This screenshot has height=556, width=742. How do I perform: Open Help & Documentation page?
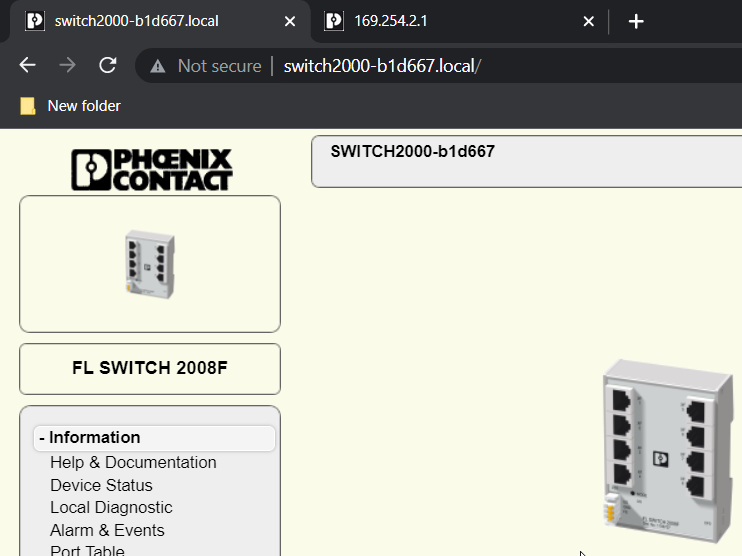click(133, 462)
